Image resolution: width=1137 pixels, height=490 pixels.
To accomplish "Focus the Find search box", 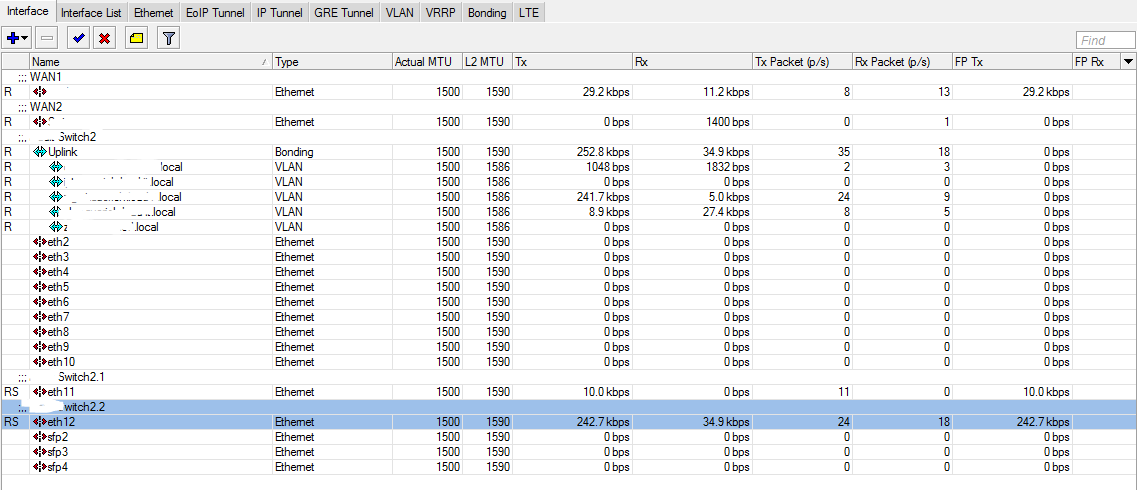I will (x=1104, y=41).
